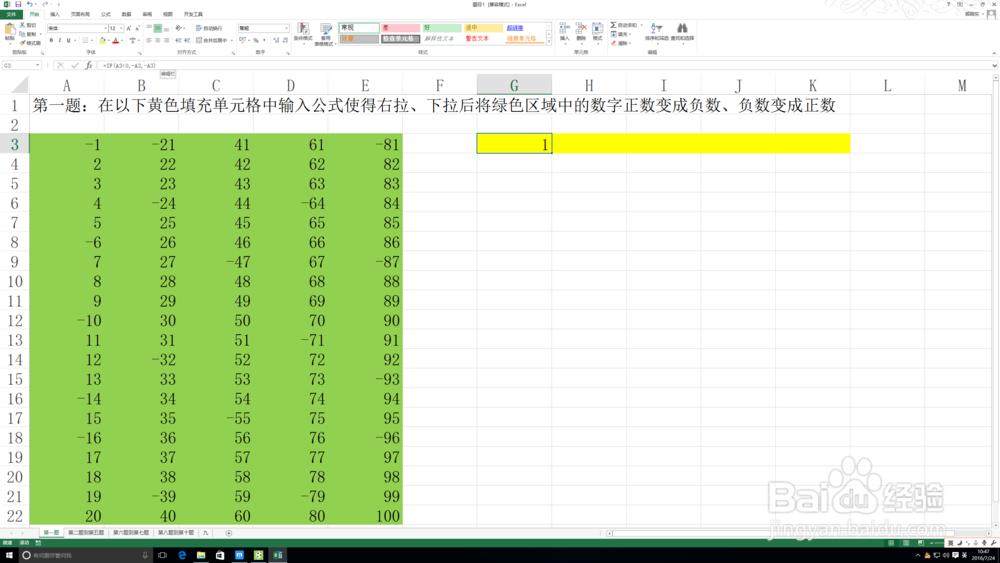The image size is (1000, 563).
Task: Click the Font Color red A
Action: point(115,40)
